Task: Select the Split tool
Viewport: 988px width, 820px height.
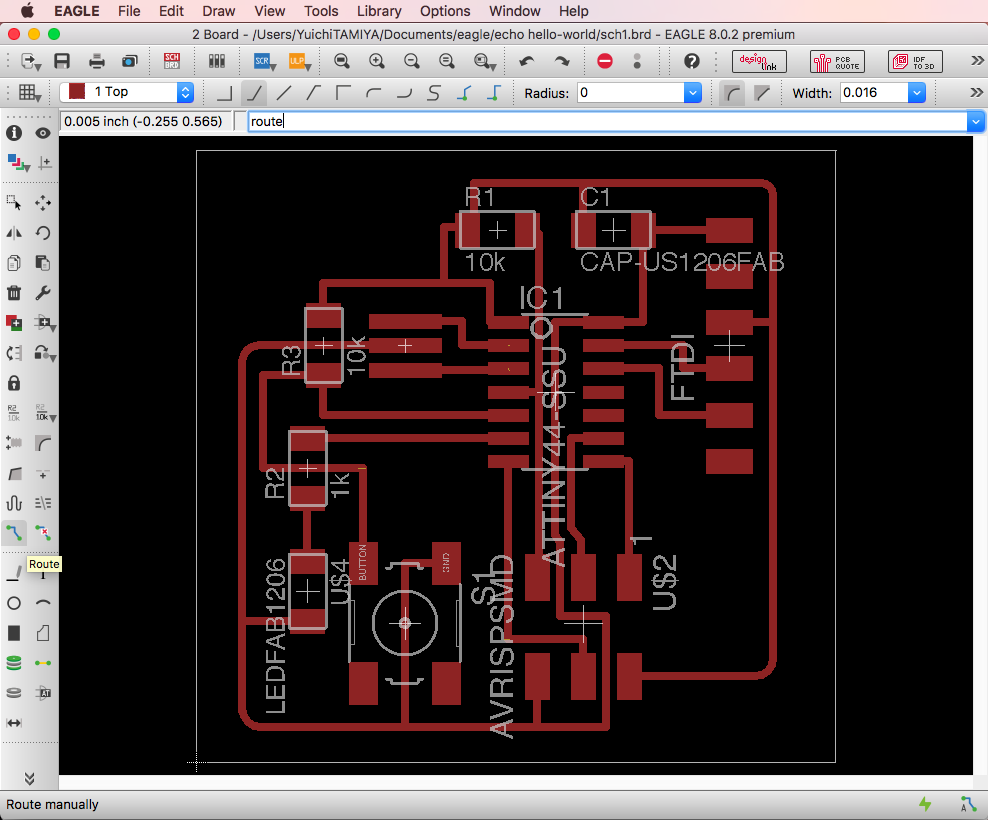Action: click(14, 473)
